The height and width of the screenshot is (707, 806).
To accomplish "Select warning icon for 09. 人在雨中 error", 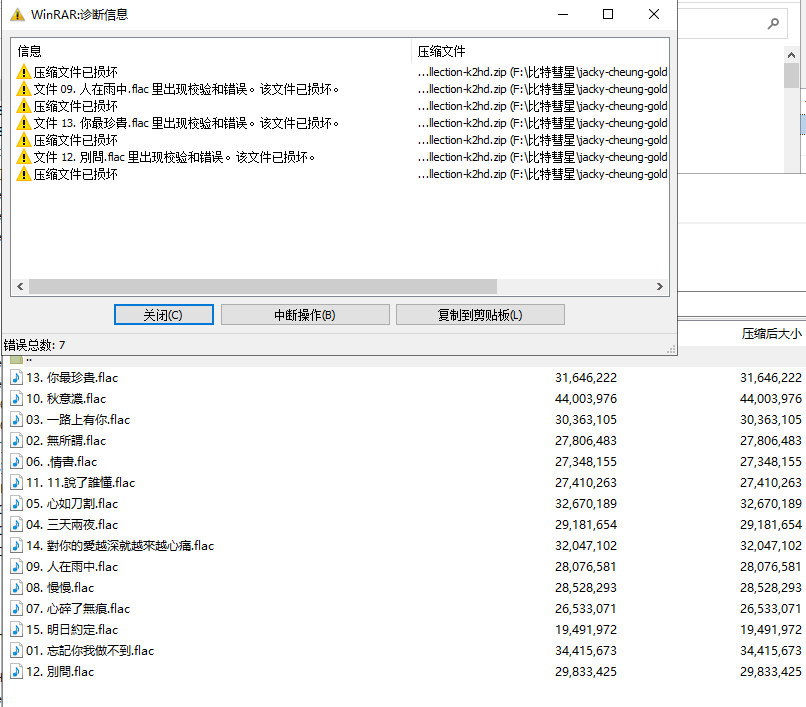I will (24, 89).
